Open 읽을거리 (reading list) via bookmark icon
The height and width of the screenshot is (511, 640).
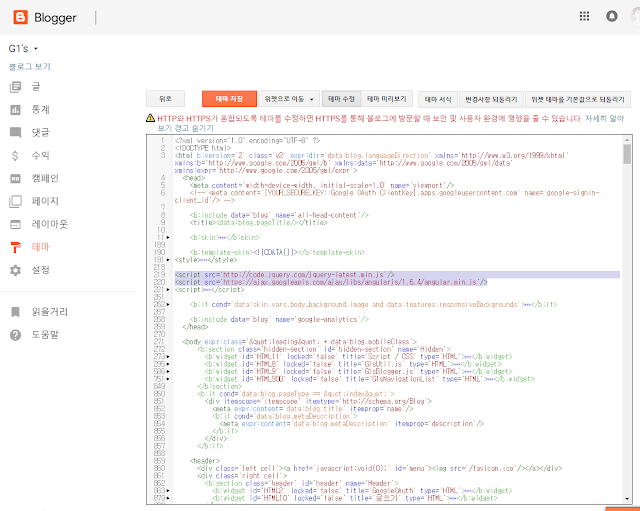click(x=16, y=312)
